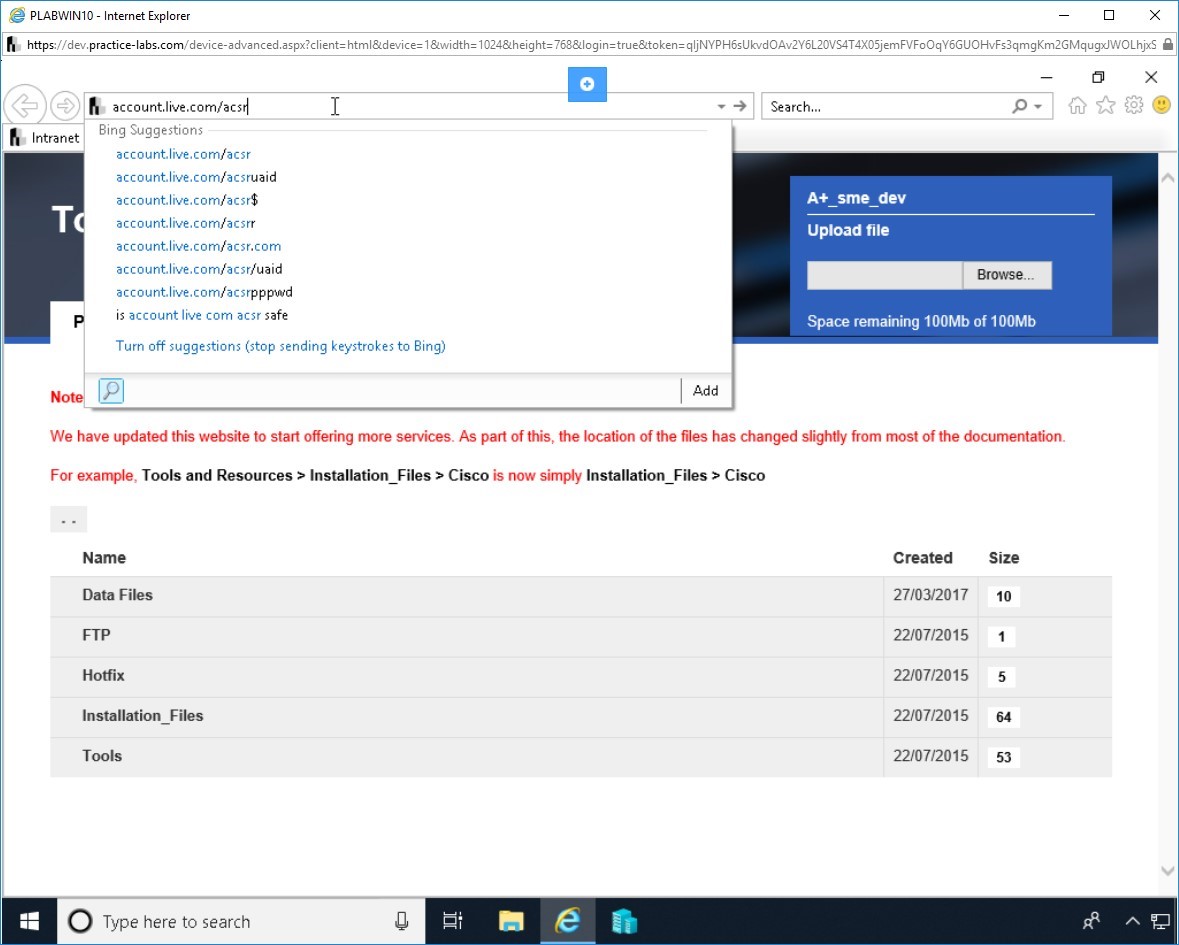Image resolution: width=1179 pixels, height=945 pixels.
Task: Click the taskbar microphone icon
Action: point(402,921)
